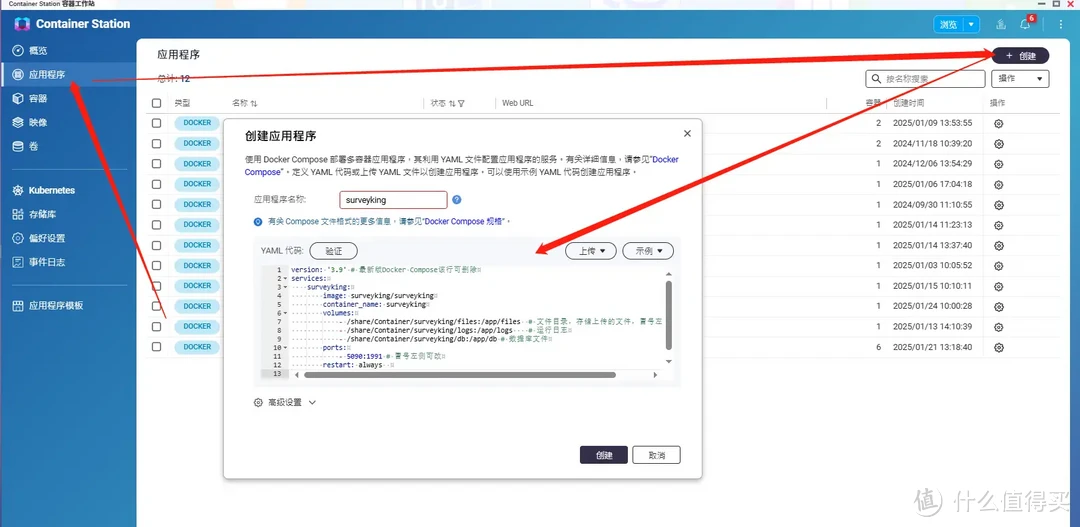Screen dimensions: 1080x527
Task: Open the 上传 dropdown in dialog
Action: tap(591, 251)
